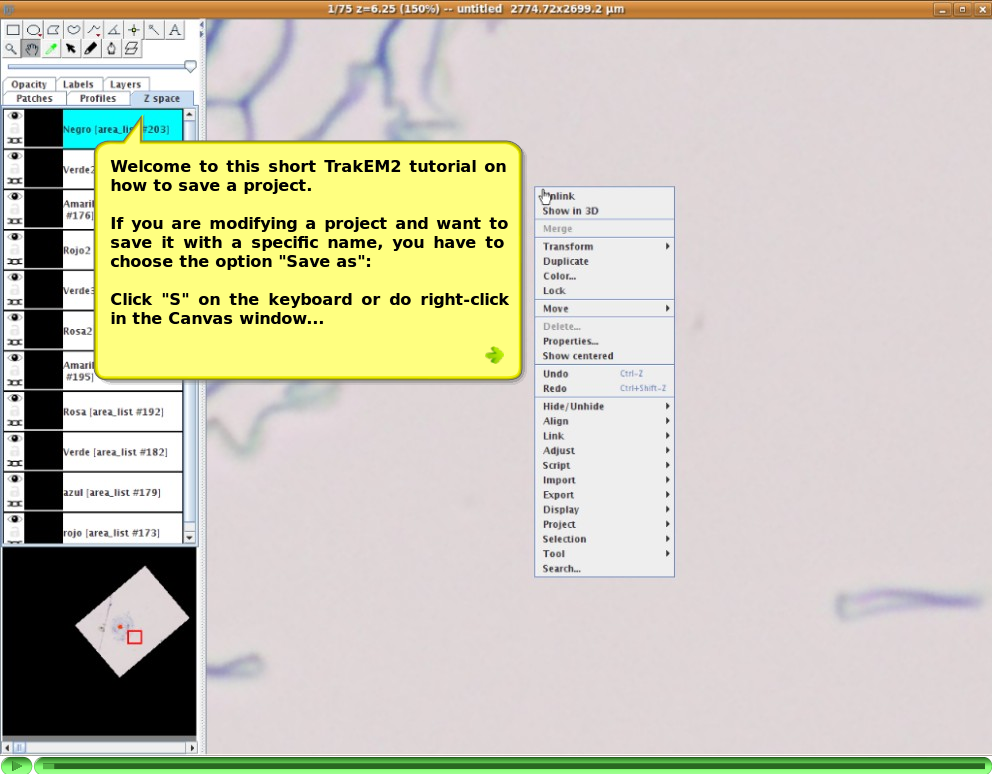This screenshot has width=992, height=774.
Task: Click the green next arrow in tutorial bubble
Action: pyautogui.click(x=495, y=355)
